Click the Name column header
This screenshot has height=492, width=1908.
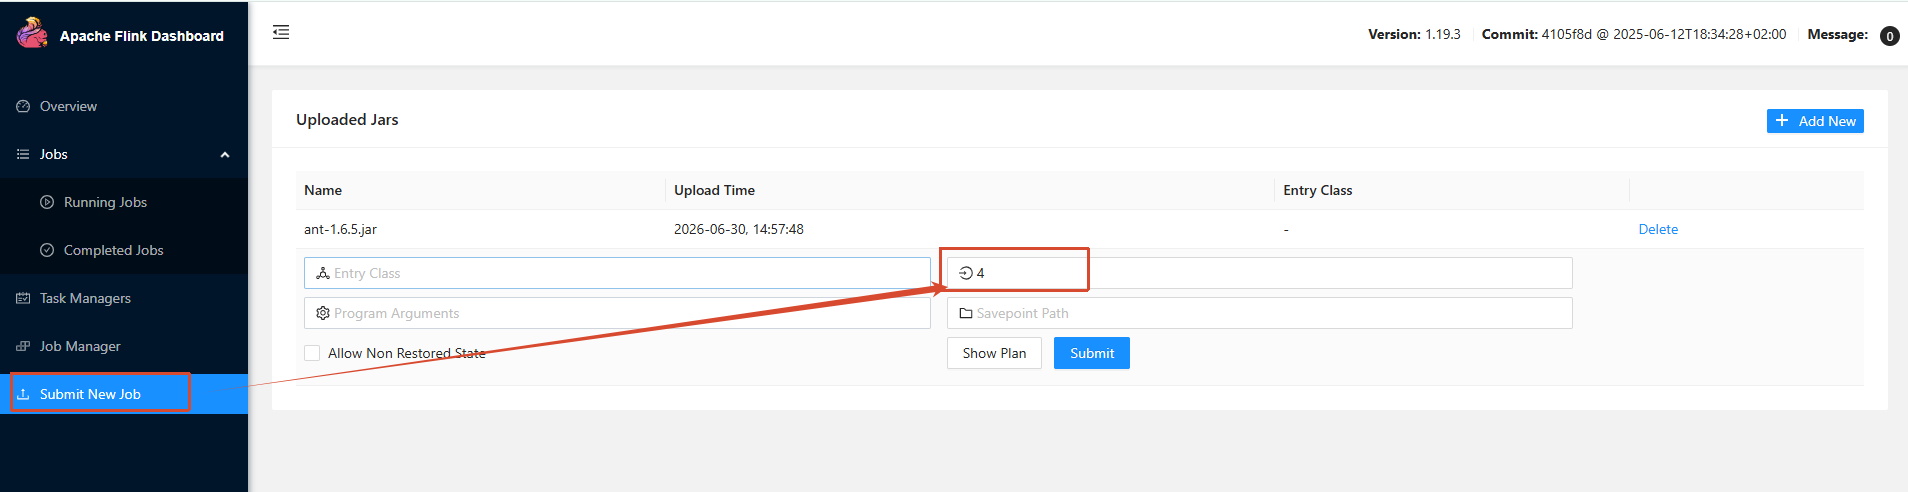323,190
